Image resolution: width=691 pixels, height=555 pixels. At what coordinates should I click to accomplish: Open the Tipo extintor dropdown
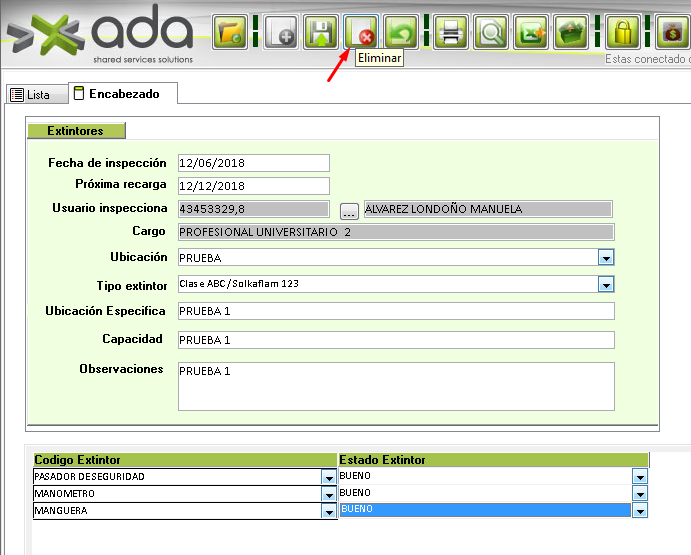tap(605, 285)
